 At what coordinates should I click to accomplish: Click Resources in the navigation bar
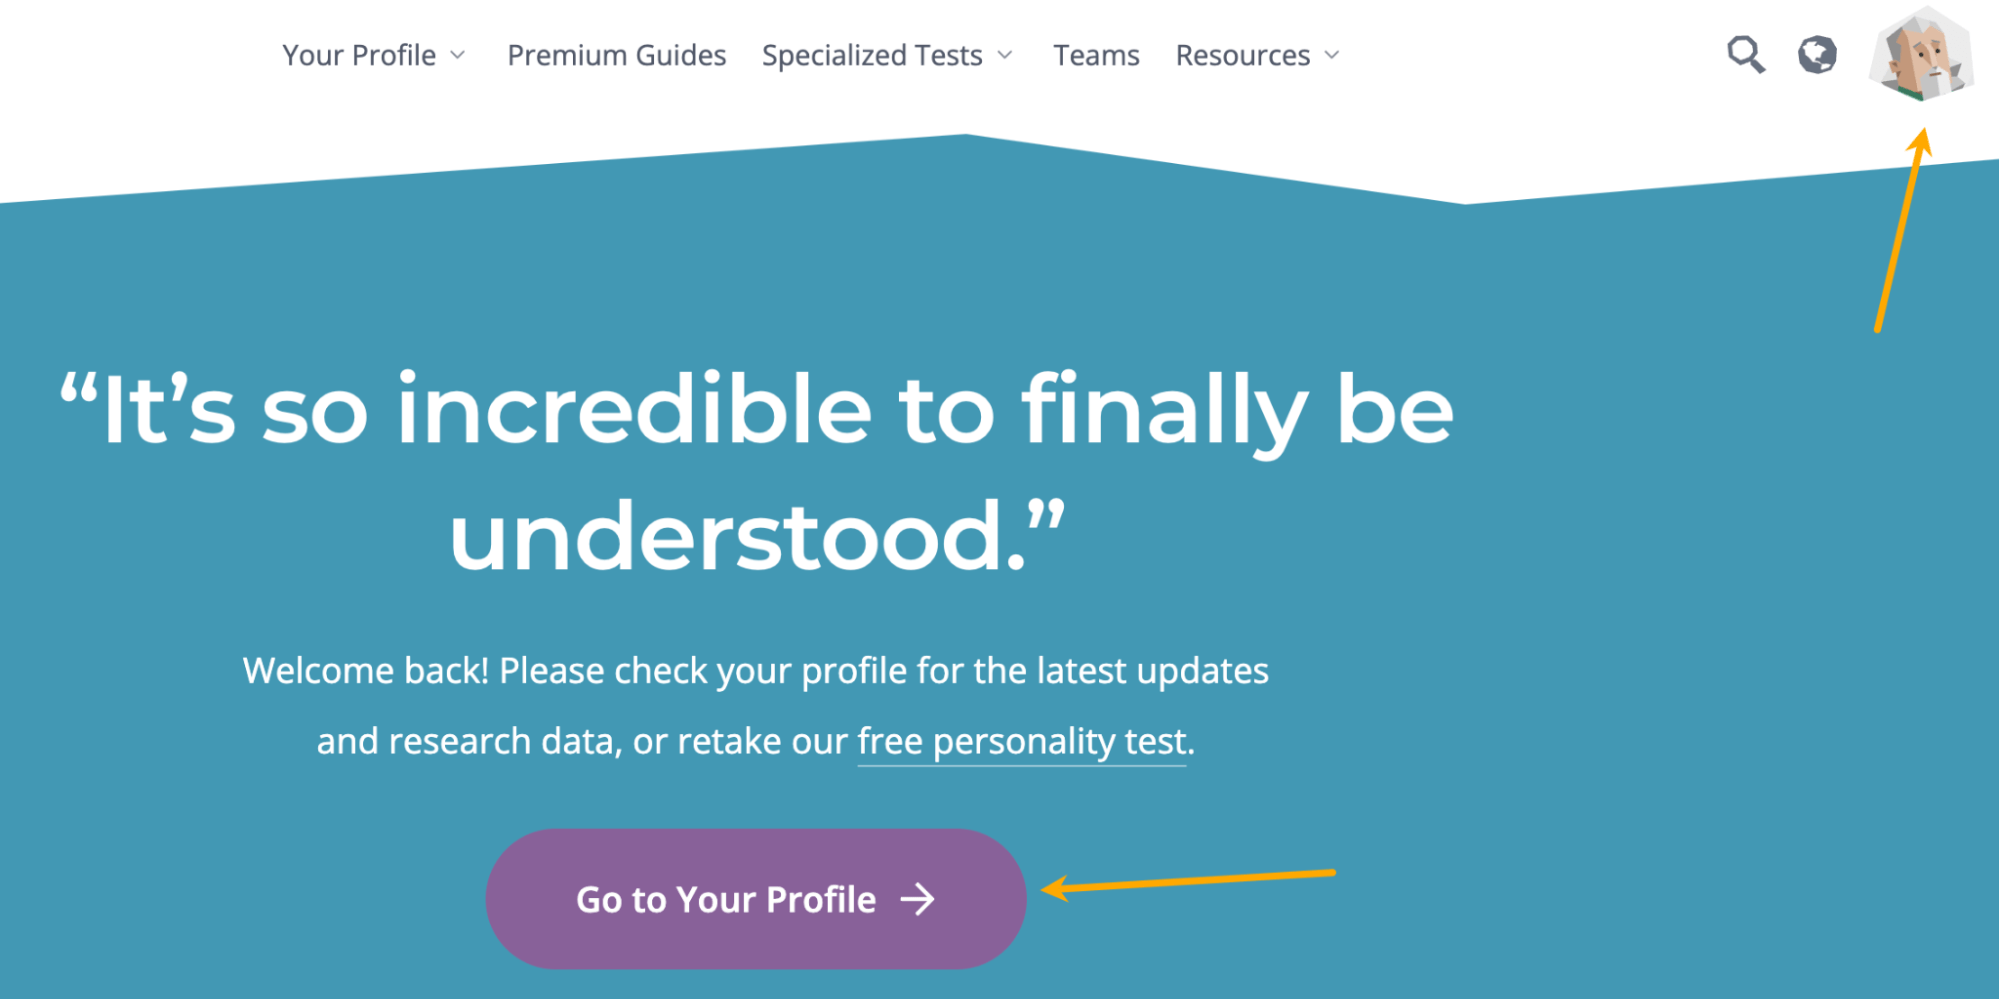click(1243, 55)
